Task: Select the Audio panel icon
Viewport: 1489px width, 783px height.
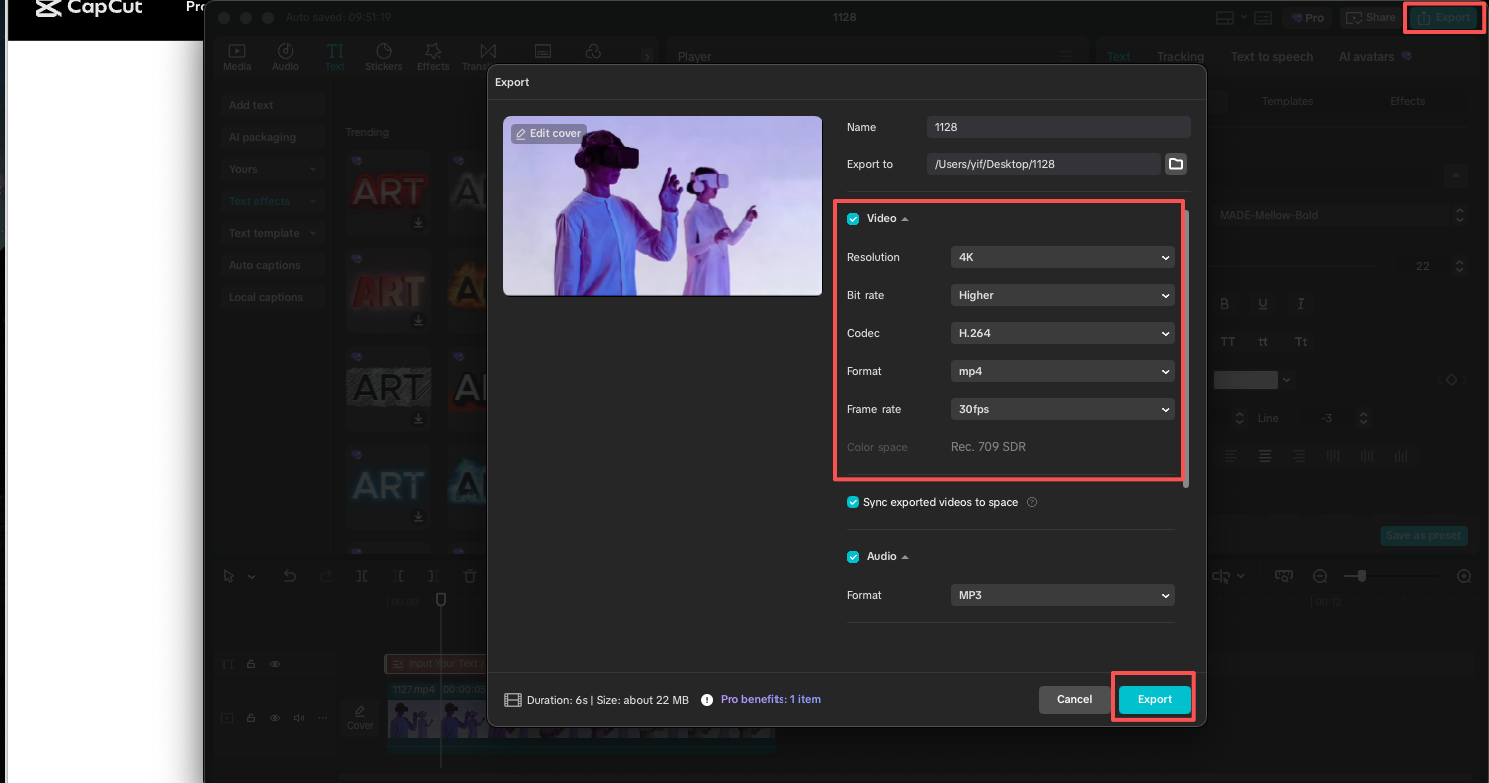Action: (286, 55)
